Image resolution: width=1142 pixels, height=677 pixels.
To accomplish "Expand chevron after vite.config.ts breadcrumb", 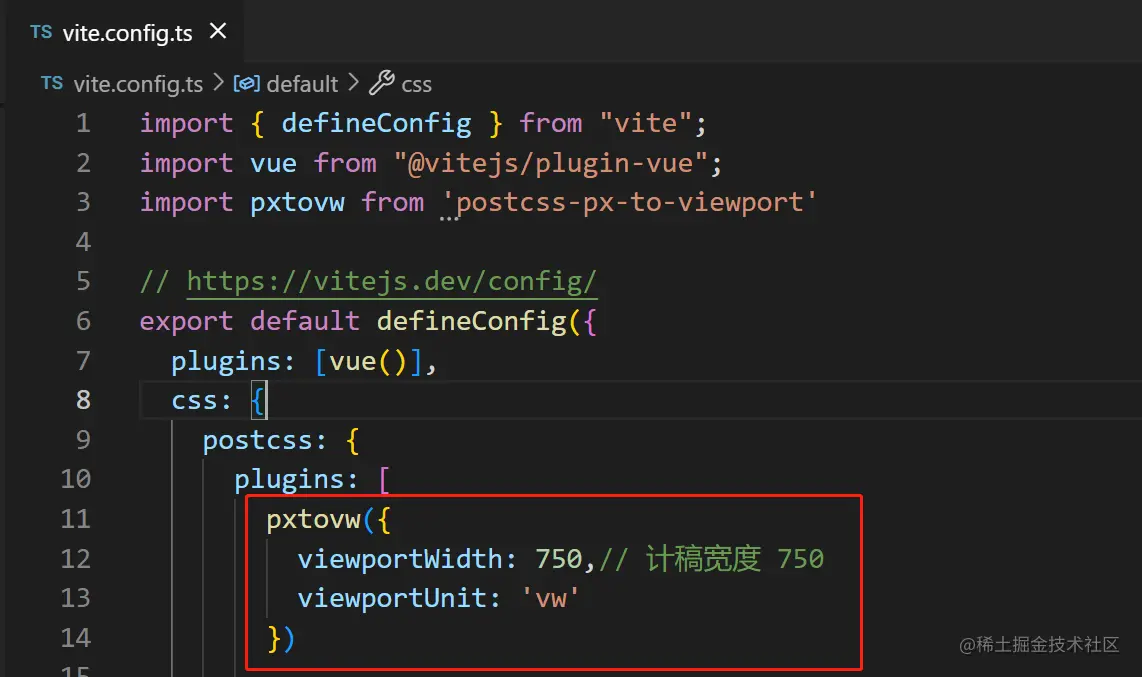I will [218, 83].
